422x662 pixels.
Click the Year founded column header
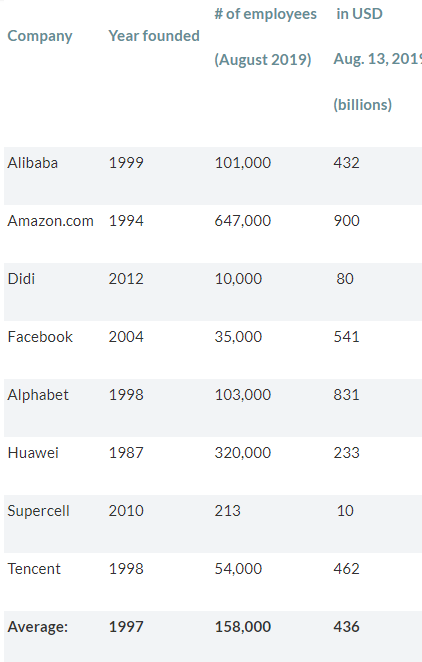(154, 36)
